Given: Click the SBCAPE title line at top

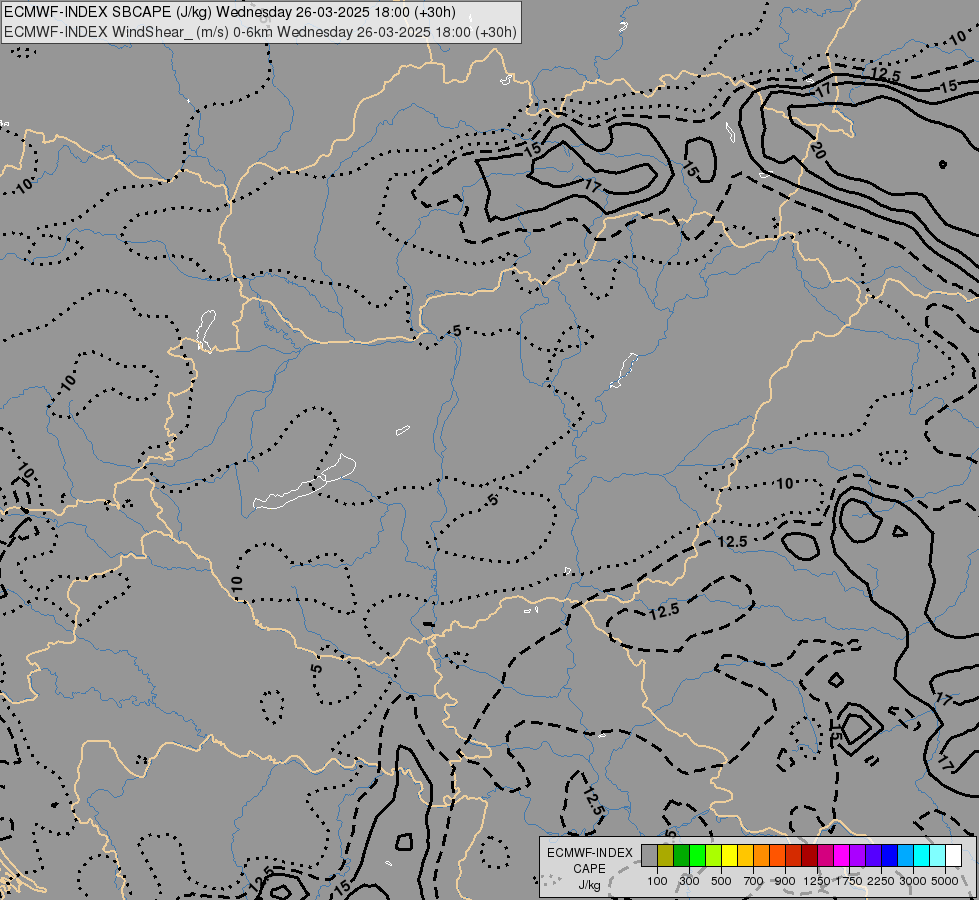Looking at the screenshot, I should coord(229,12).
